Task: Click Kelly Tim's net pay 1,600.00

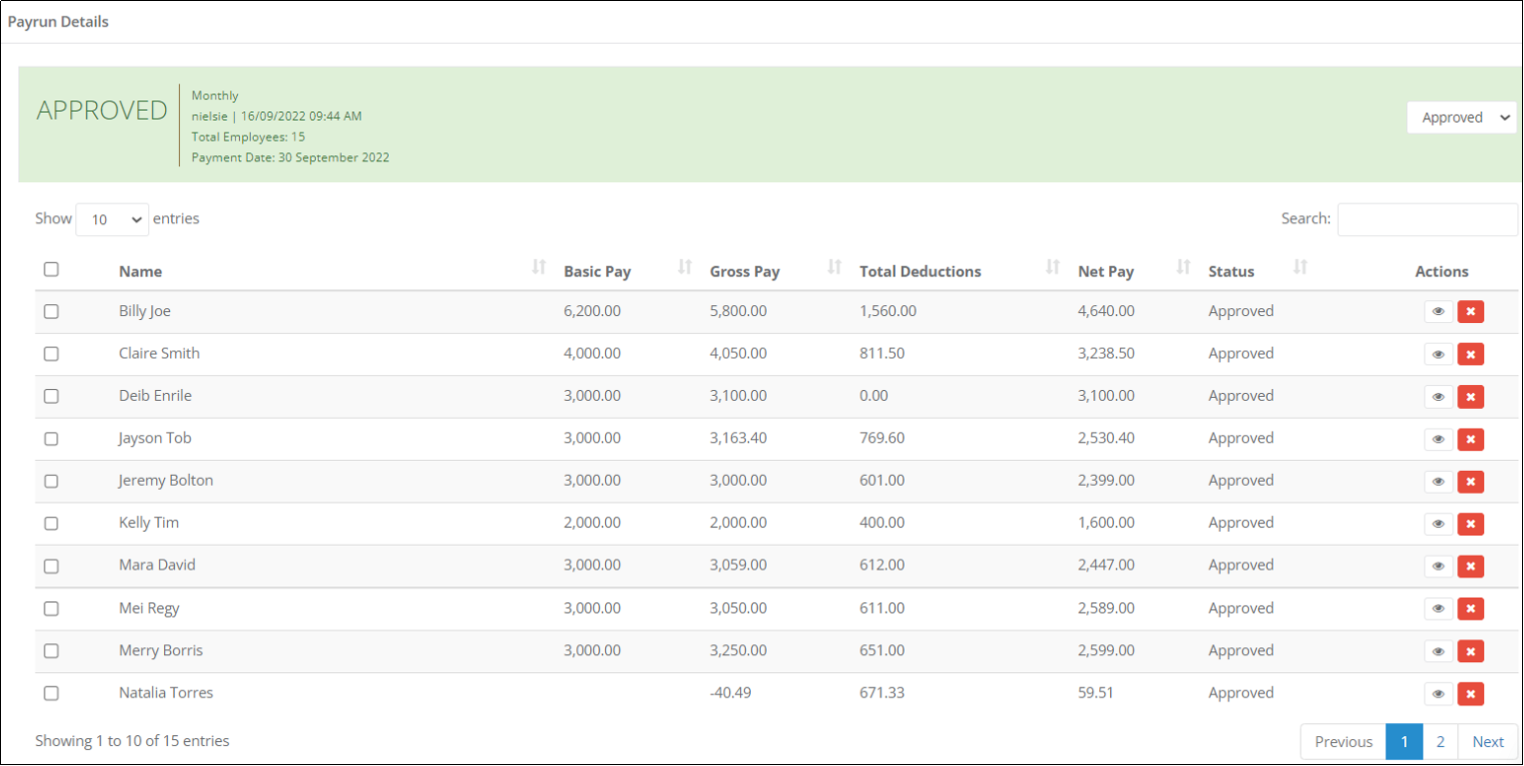Action: pyautogui.click(x=1106, y=523)
